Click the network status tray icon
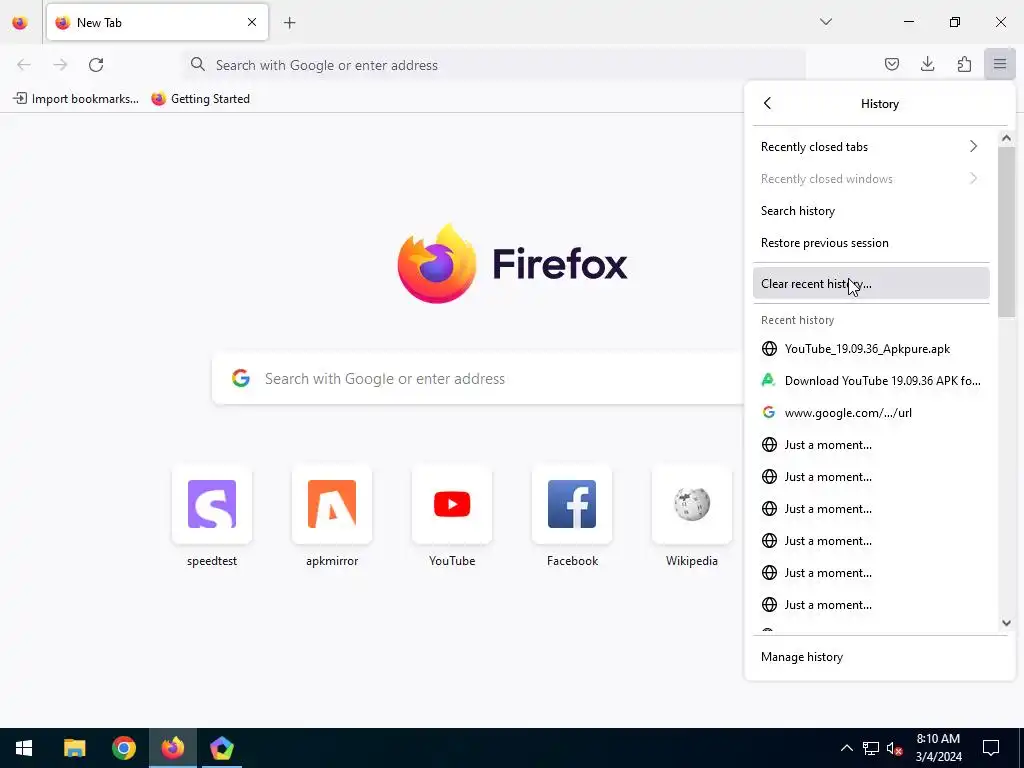This screenshot has height=768, width=1024. pos(871,748)
